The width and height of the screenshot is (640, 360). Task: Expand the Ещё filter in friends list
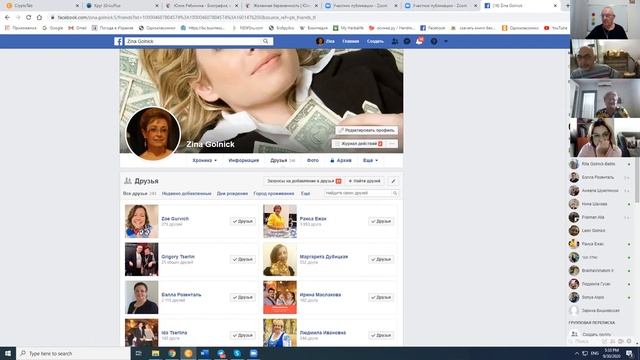coord(305,193)
